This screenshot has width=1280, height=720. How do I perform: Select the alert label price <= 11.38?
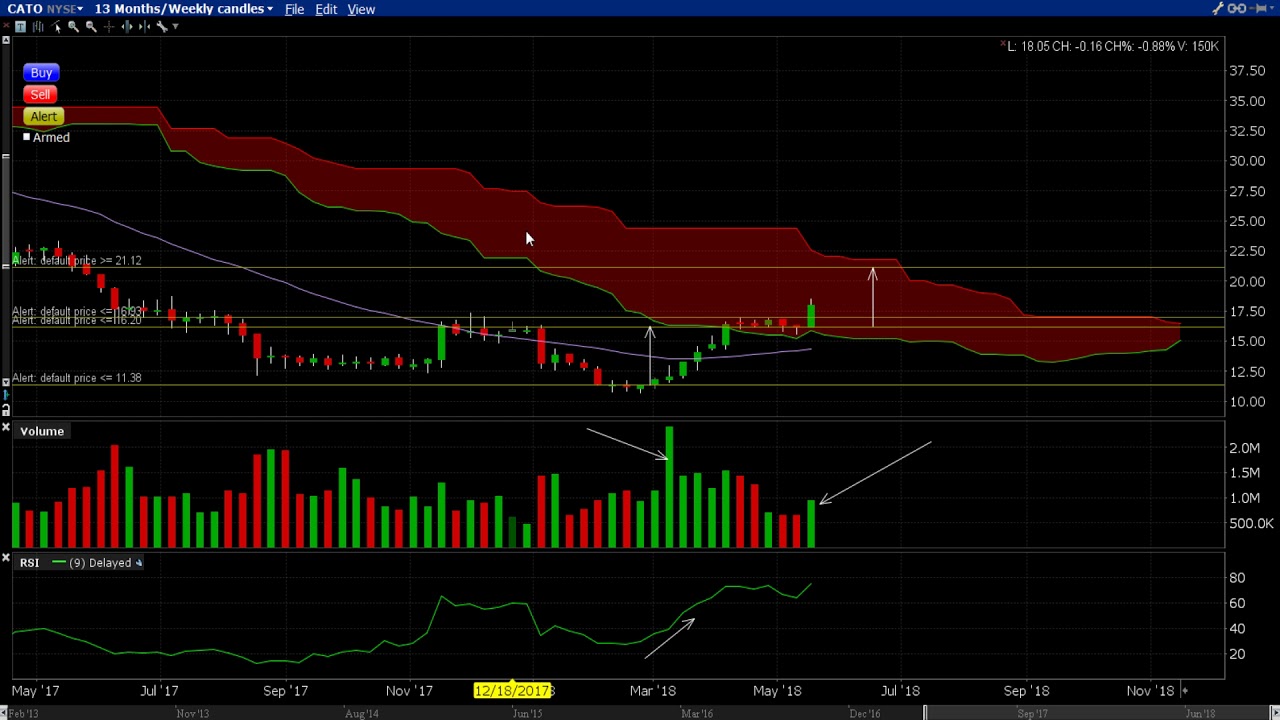[x=77, y=378]
